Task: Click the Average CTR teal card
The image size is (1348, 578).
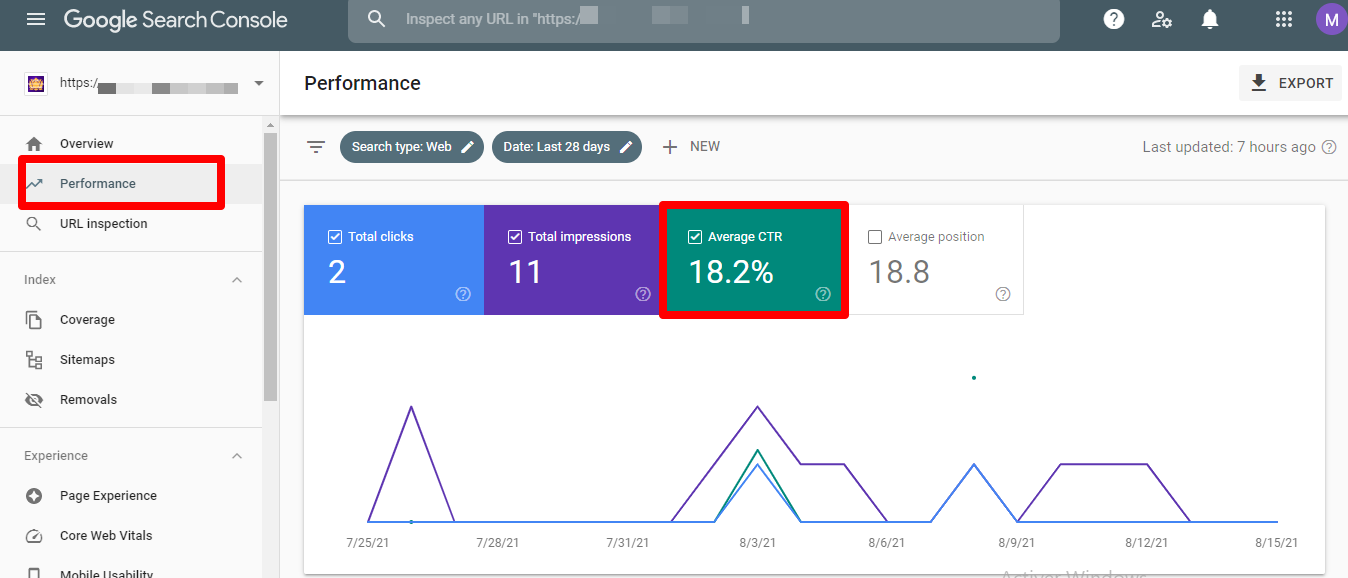Action: 753,261
